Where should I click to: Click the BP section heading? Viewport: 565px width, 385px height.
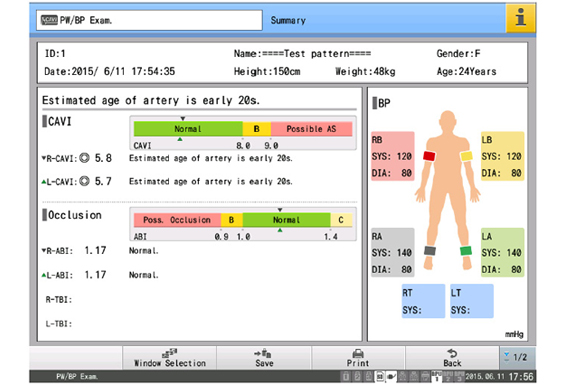click(382, 103)
